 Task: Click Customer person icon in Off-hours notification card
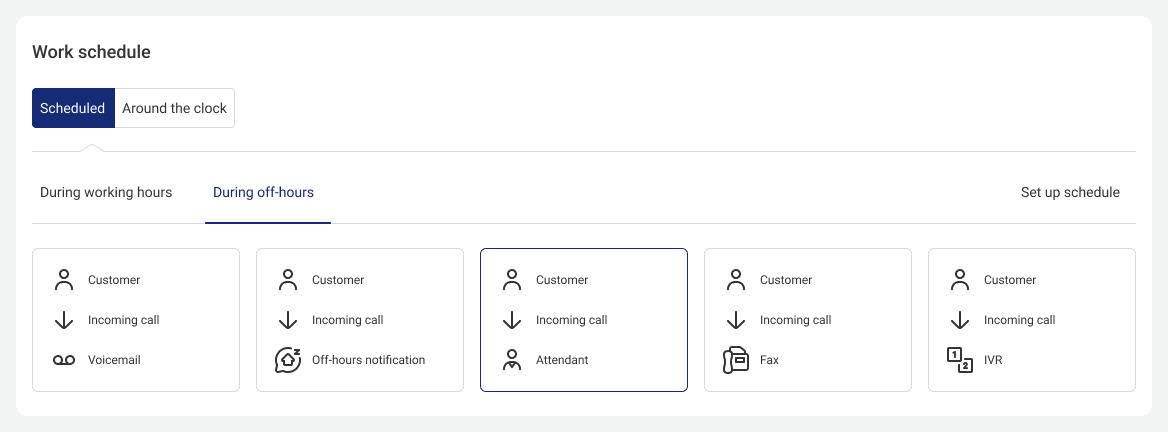tap(288, 280)
